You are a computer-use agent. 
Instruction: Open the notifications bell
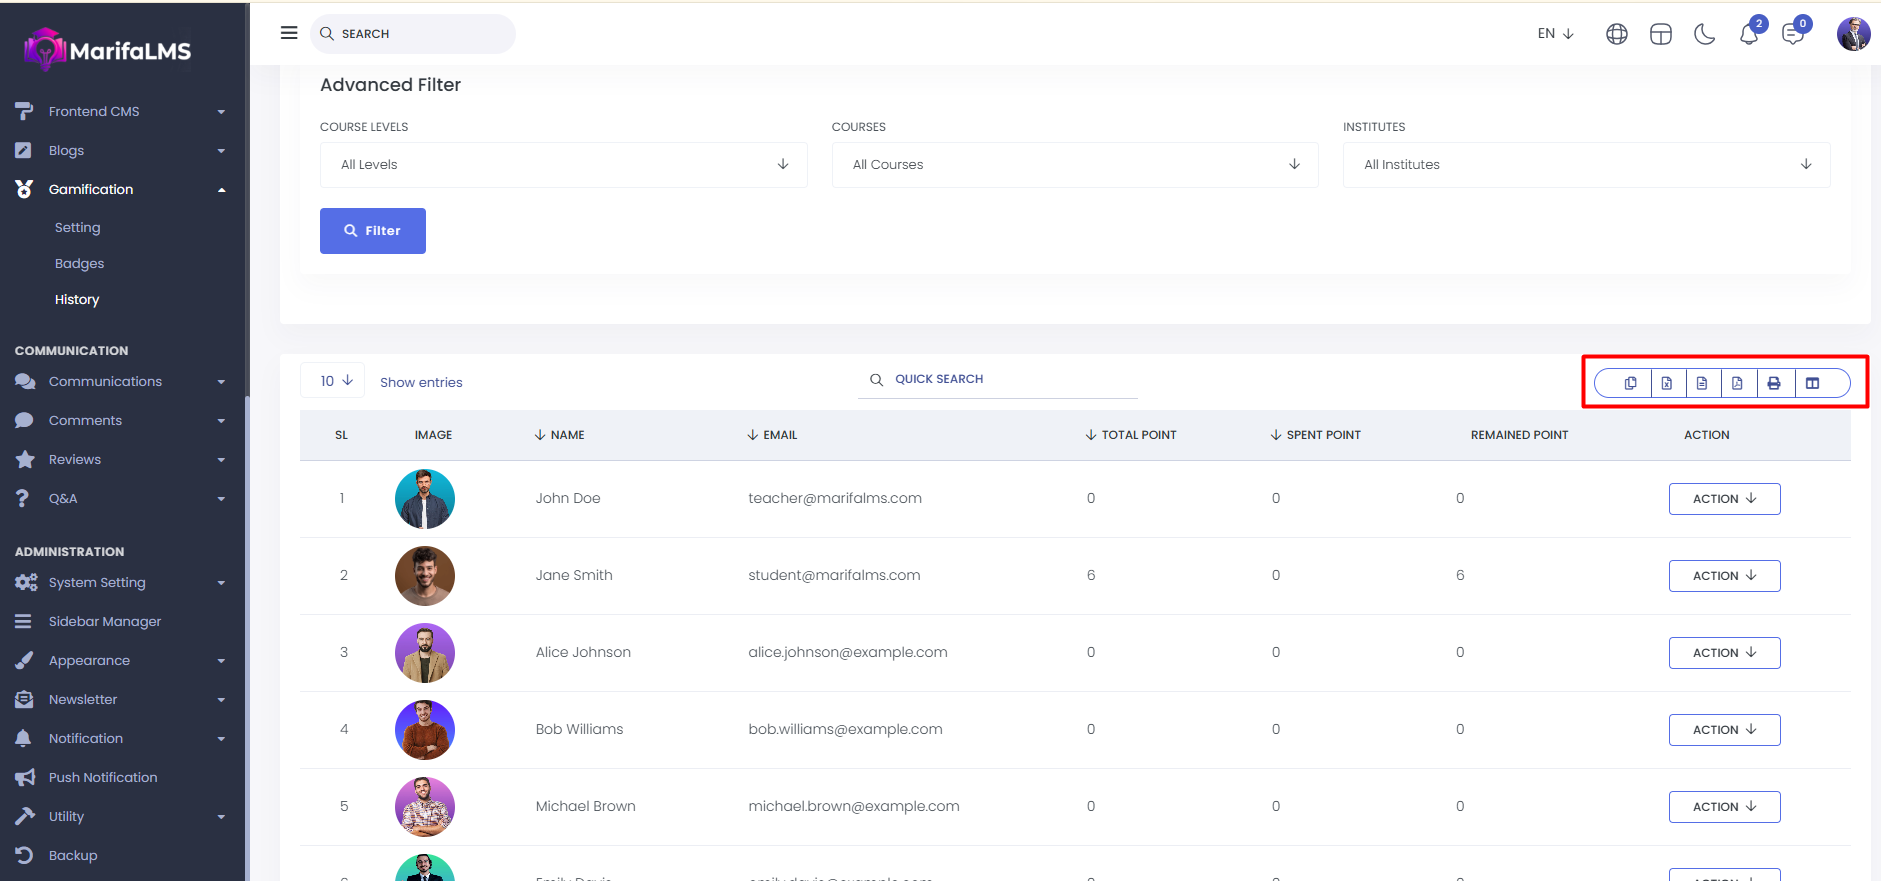click(x=1748, y=34)
